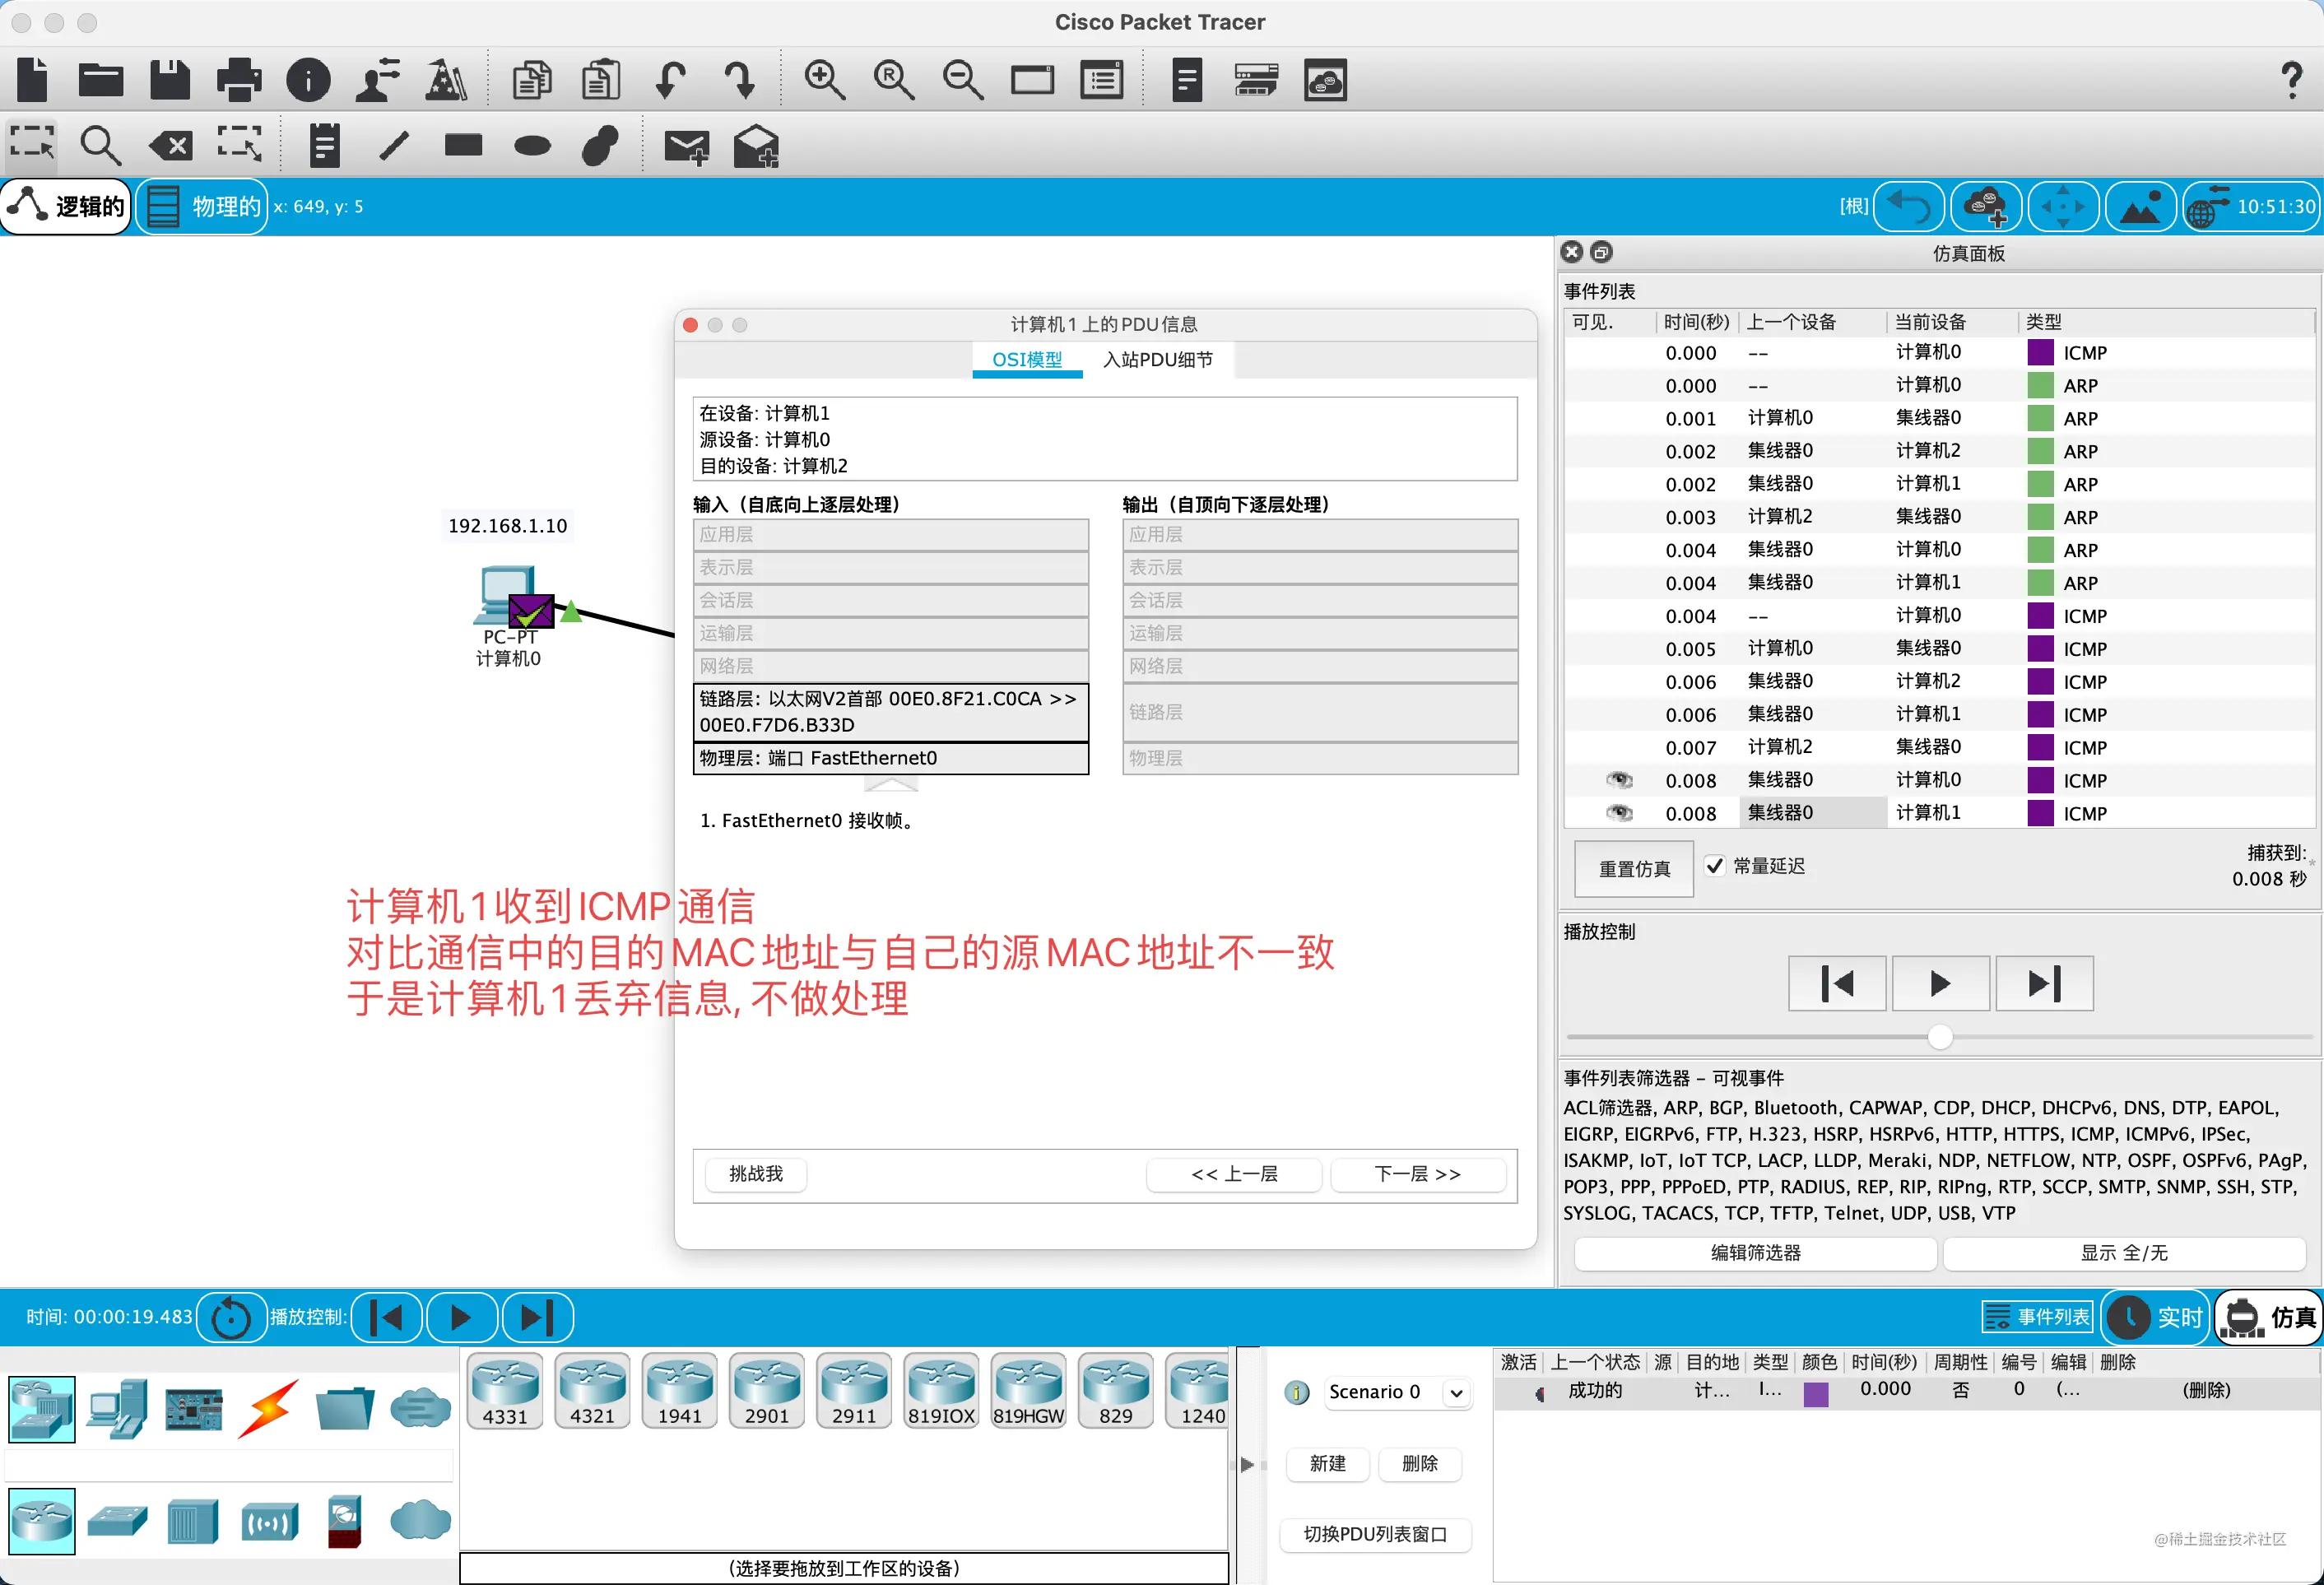Screen dimensions: 2324x1585
Task: Click the purple PDU color swatch
Action: coord(1816,1393)
